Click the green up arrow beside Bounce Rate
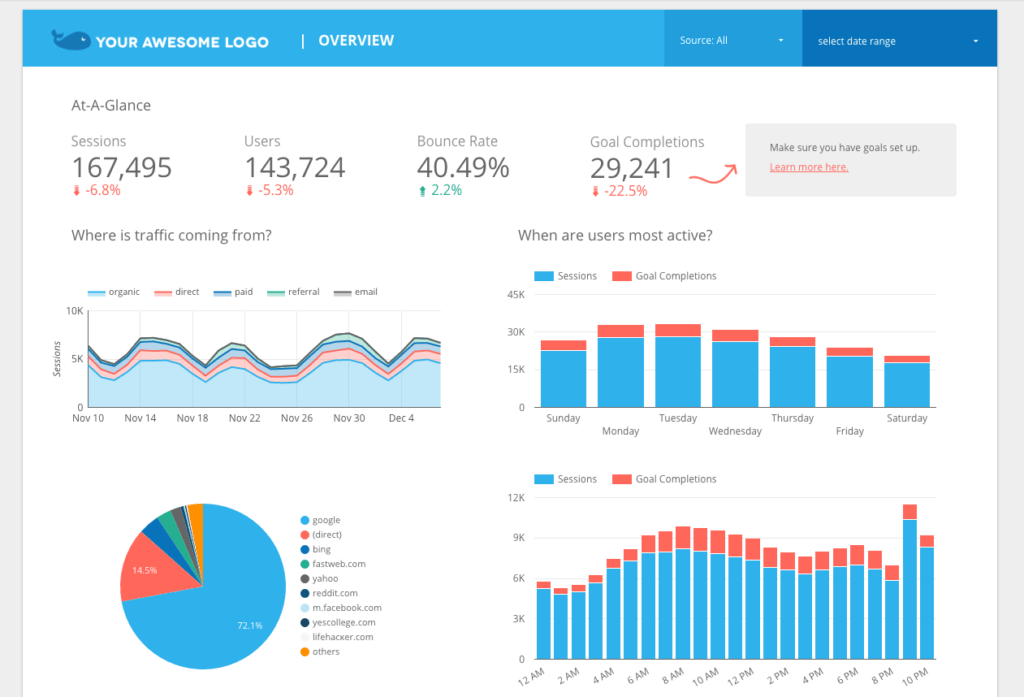Screen dimensions: 1024x697 [x=422, y=188]
